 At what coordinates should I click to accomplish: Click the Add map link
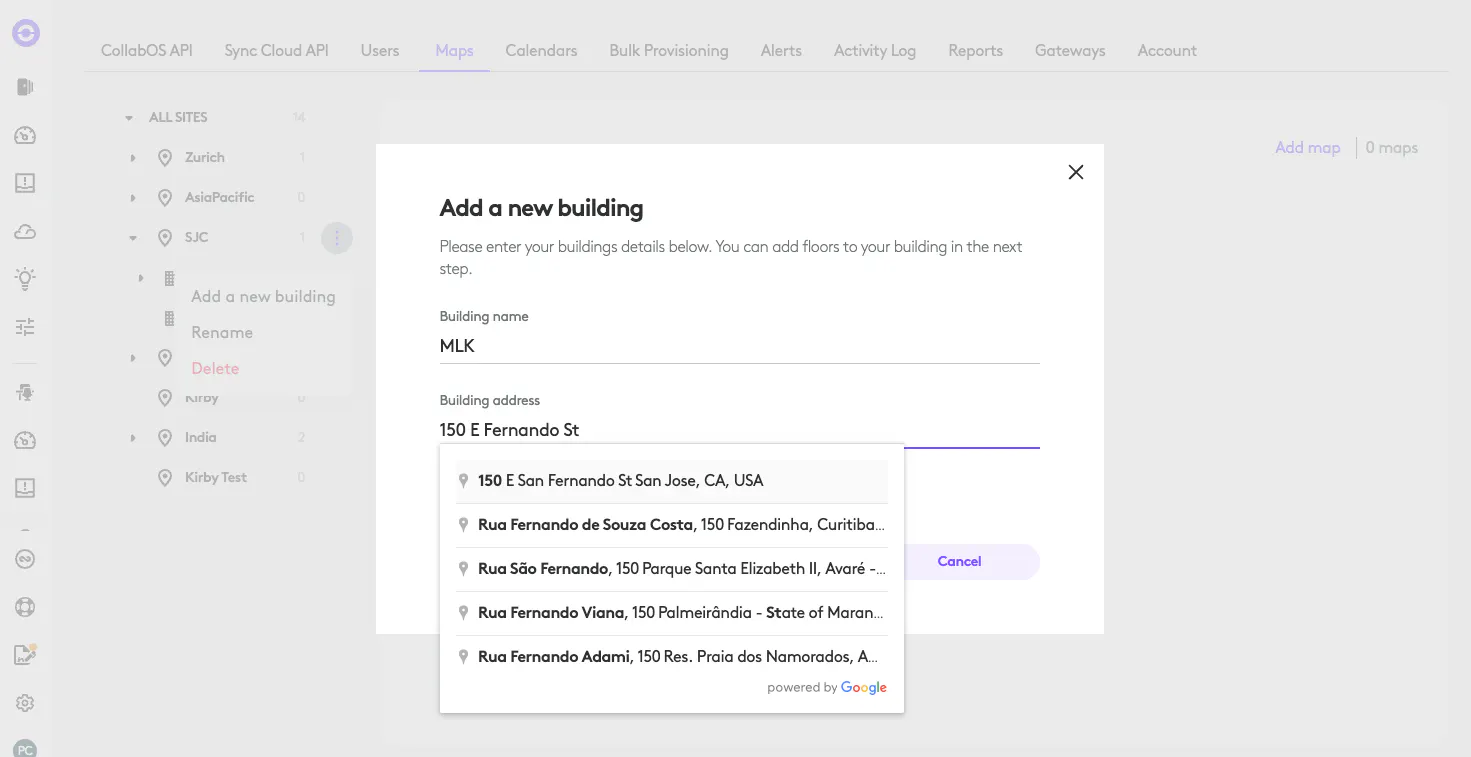(x=1307, y=148)
